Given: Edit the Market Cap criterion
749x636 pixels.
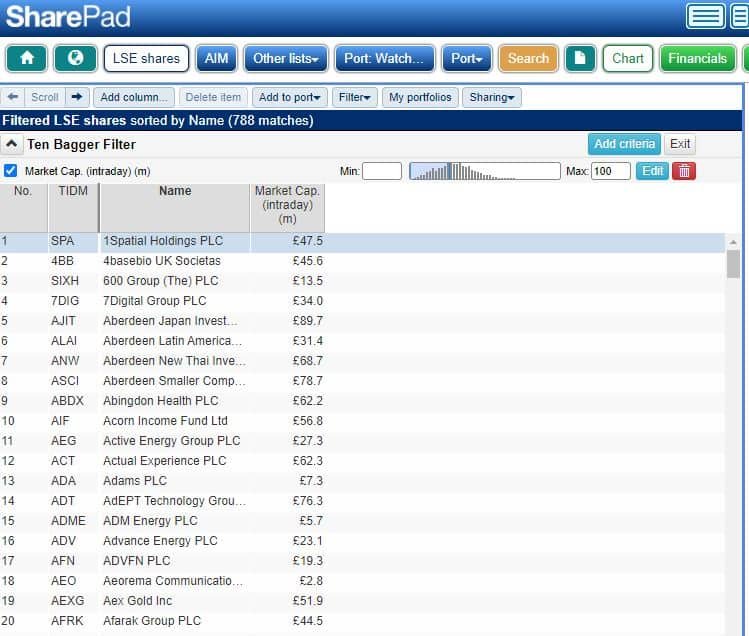Looking at the screenshot, I should pos(652,171).
